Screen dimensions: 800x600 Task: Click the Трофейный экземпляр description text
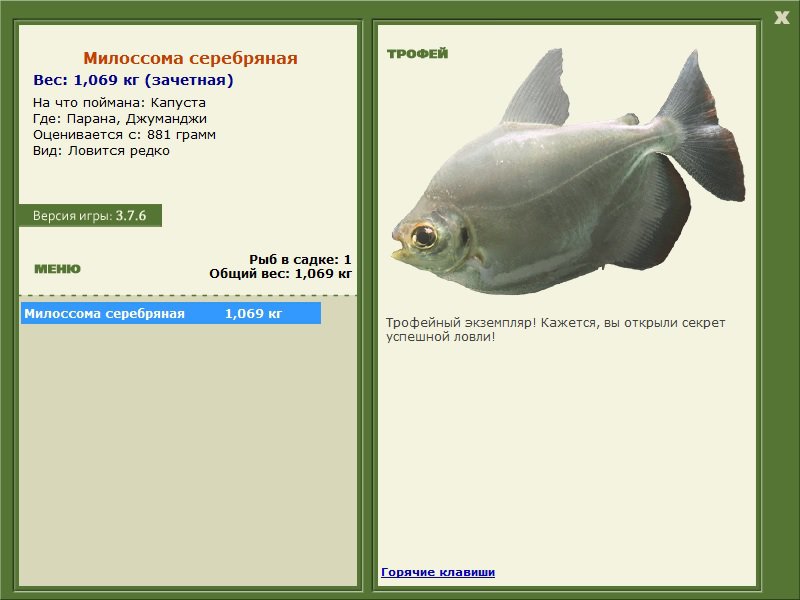pyautogui.click(x=556, y=330)
